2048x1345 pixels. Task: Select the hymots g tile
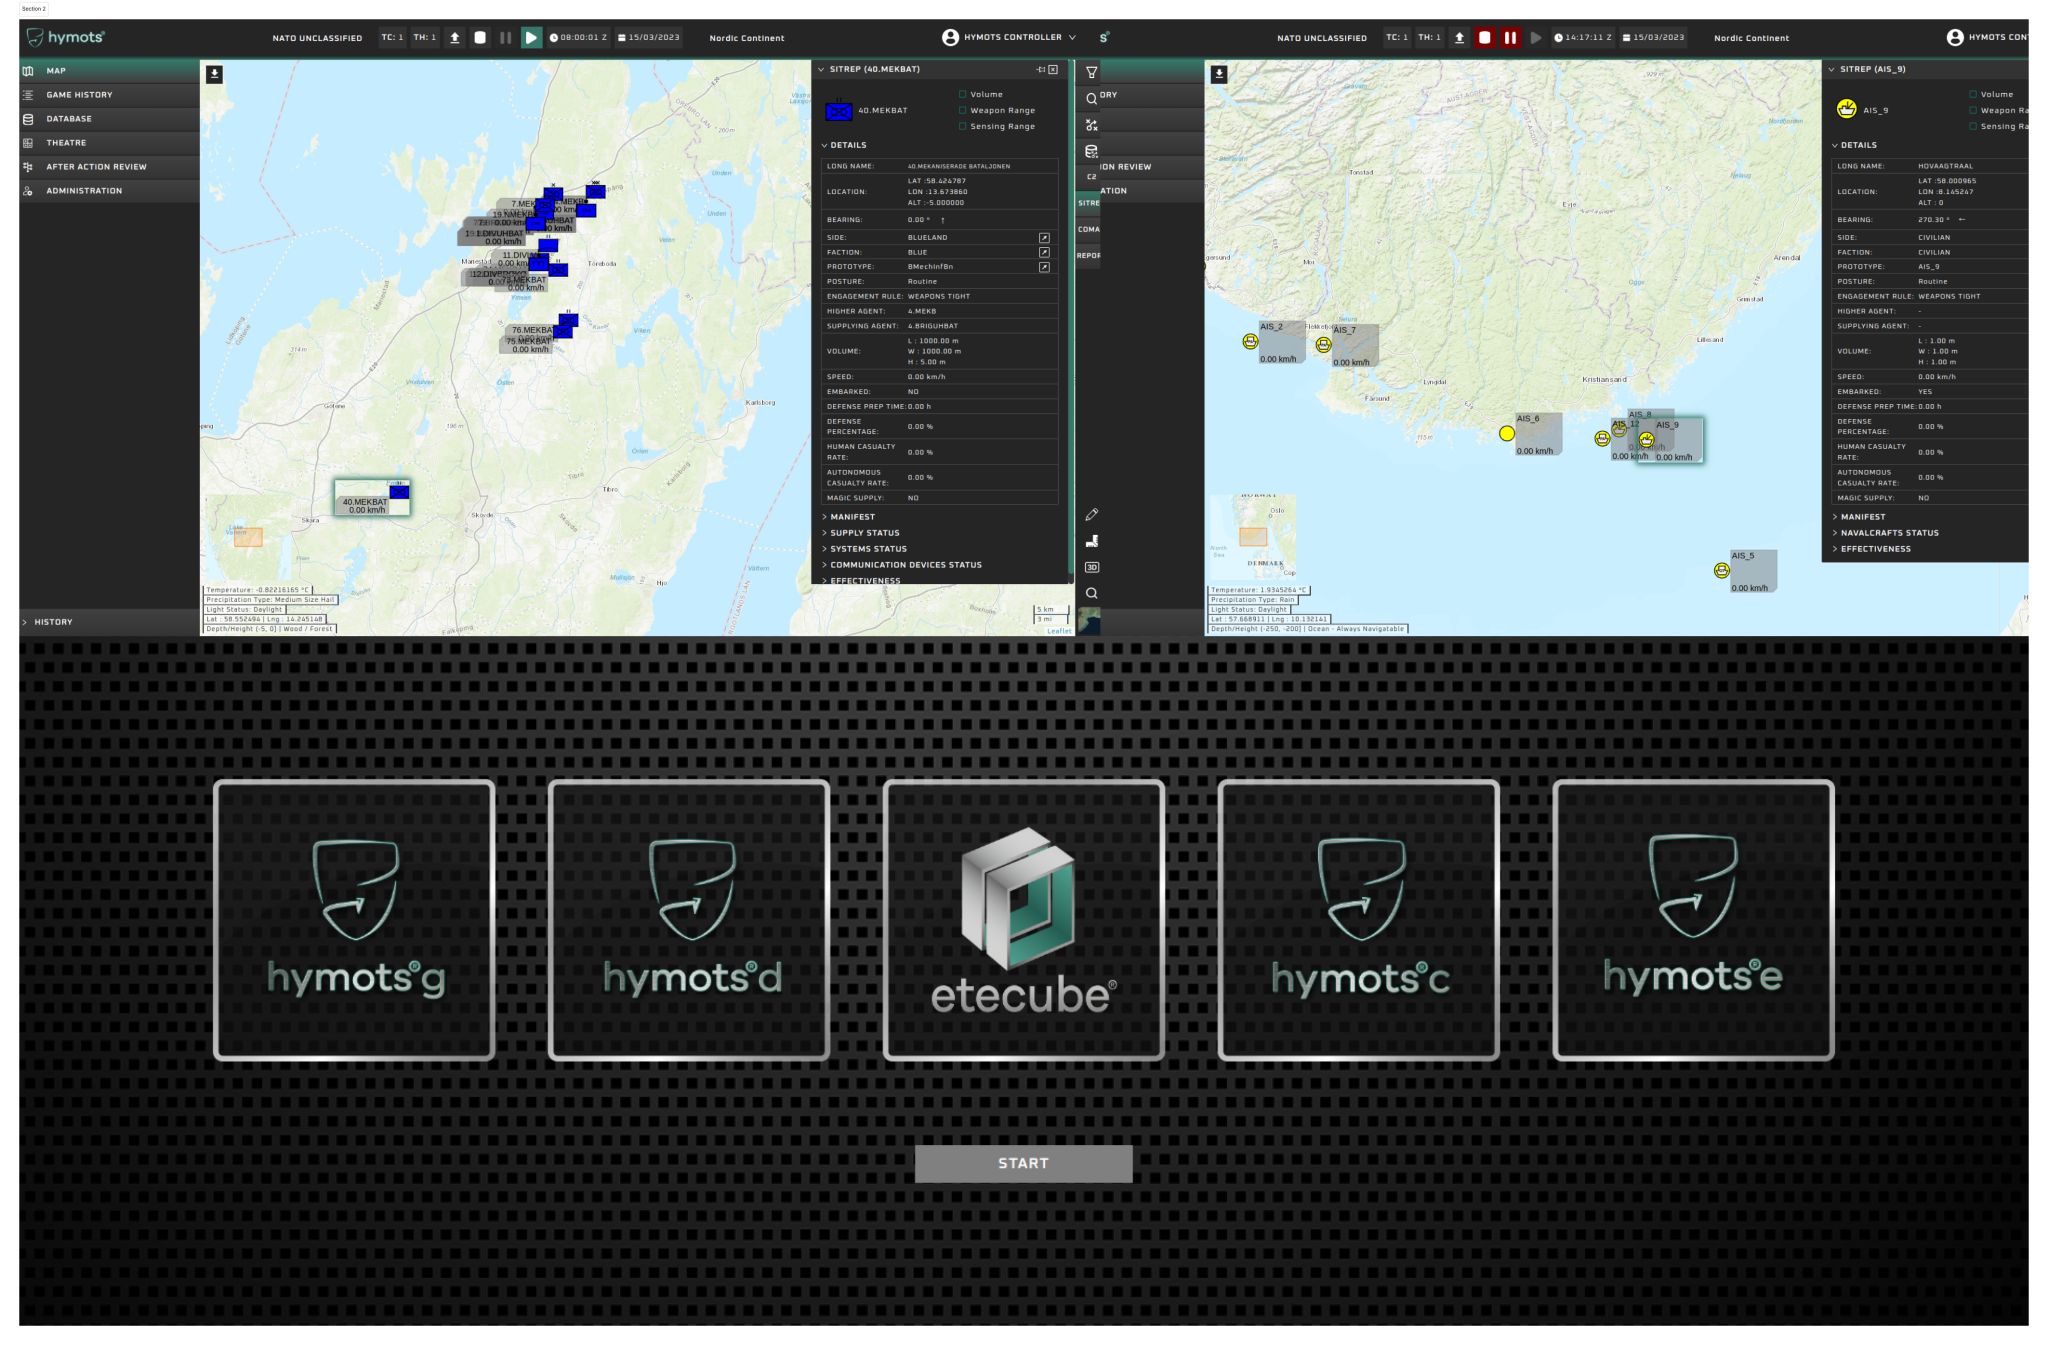click(354, 919)
